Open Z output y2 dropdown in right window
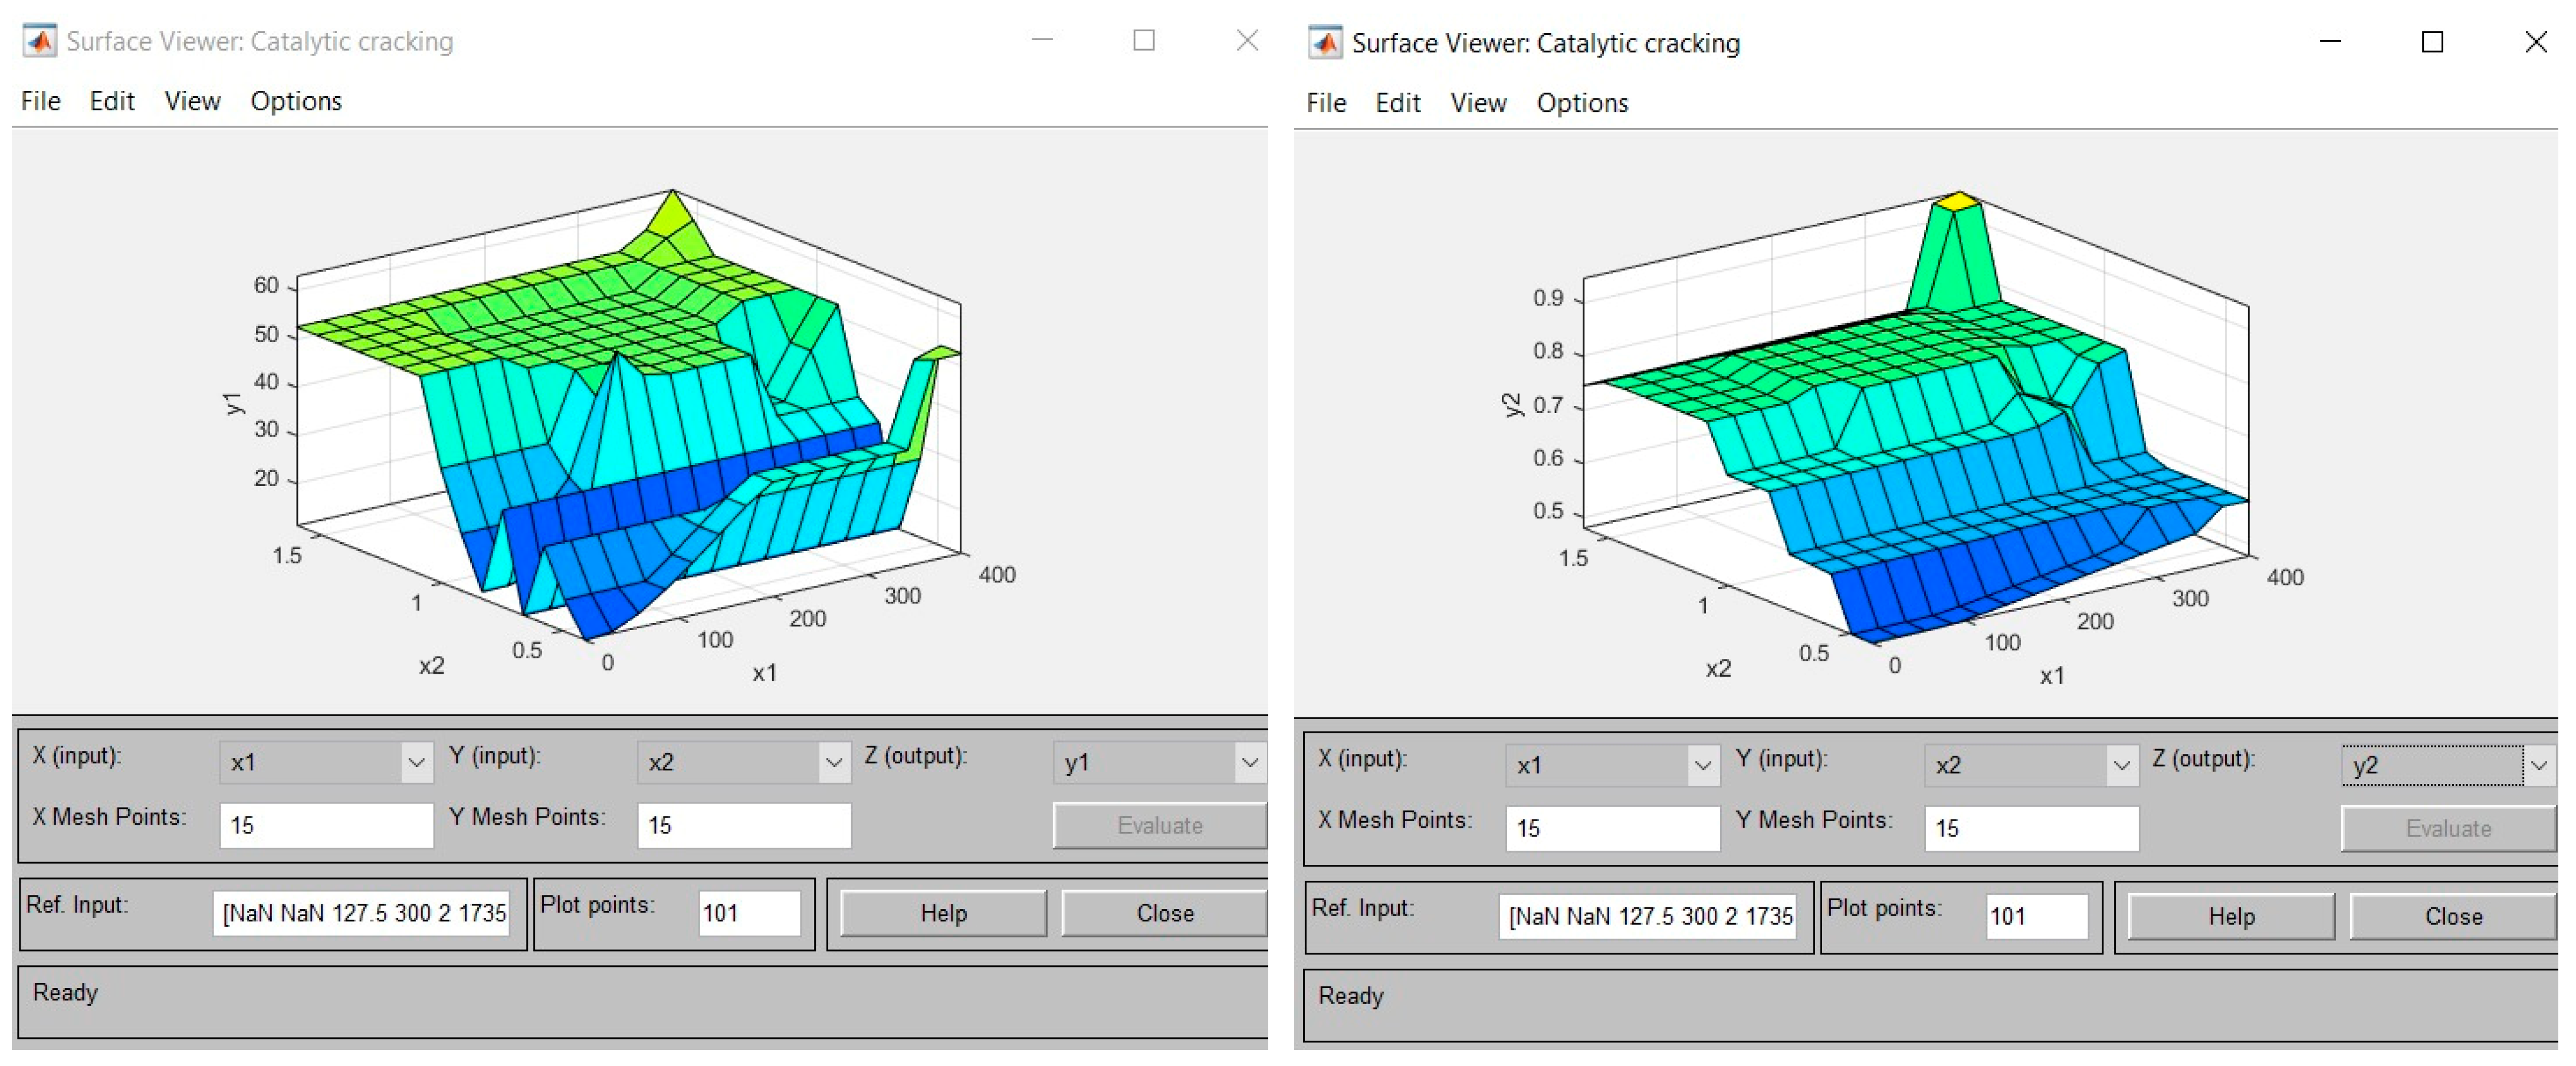The height and width of the screenshot is (1066, 2576). (x=2538, y=767)
